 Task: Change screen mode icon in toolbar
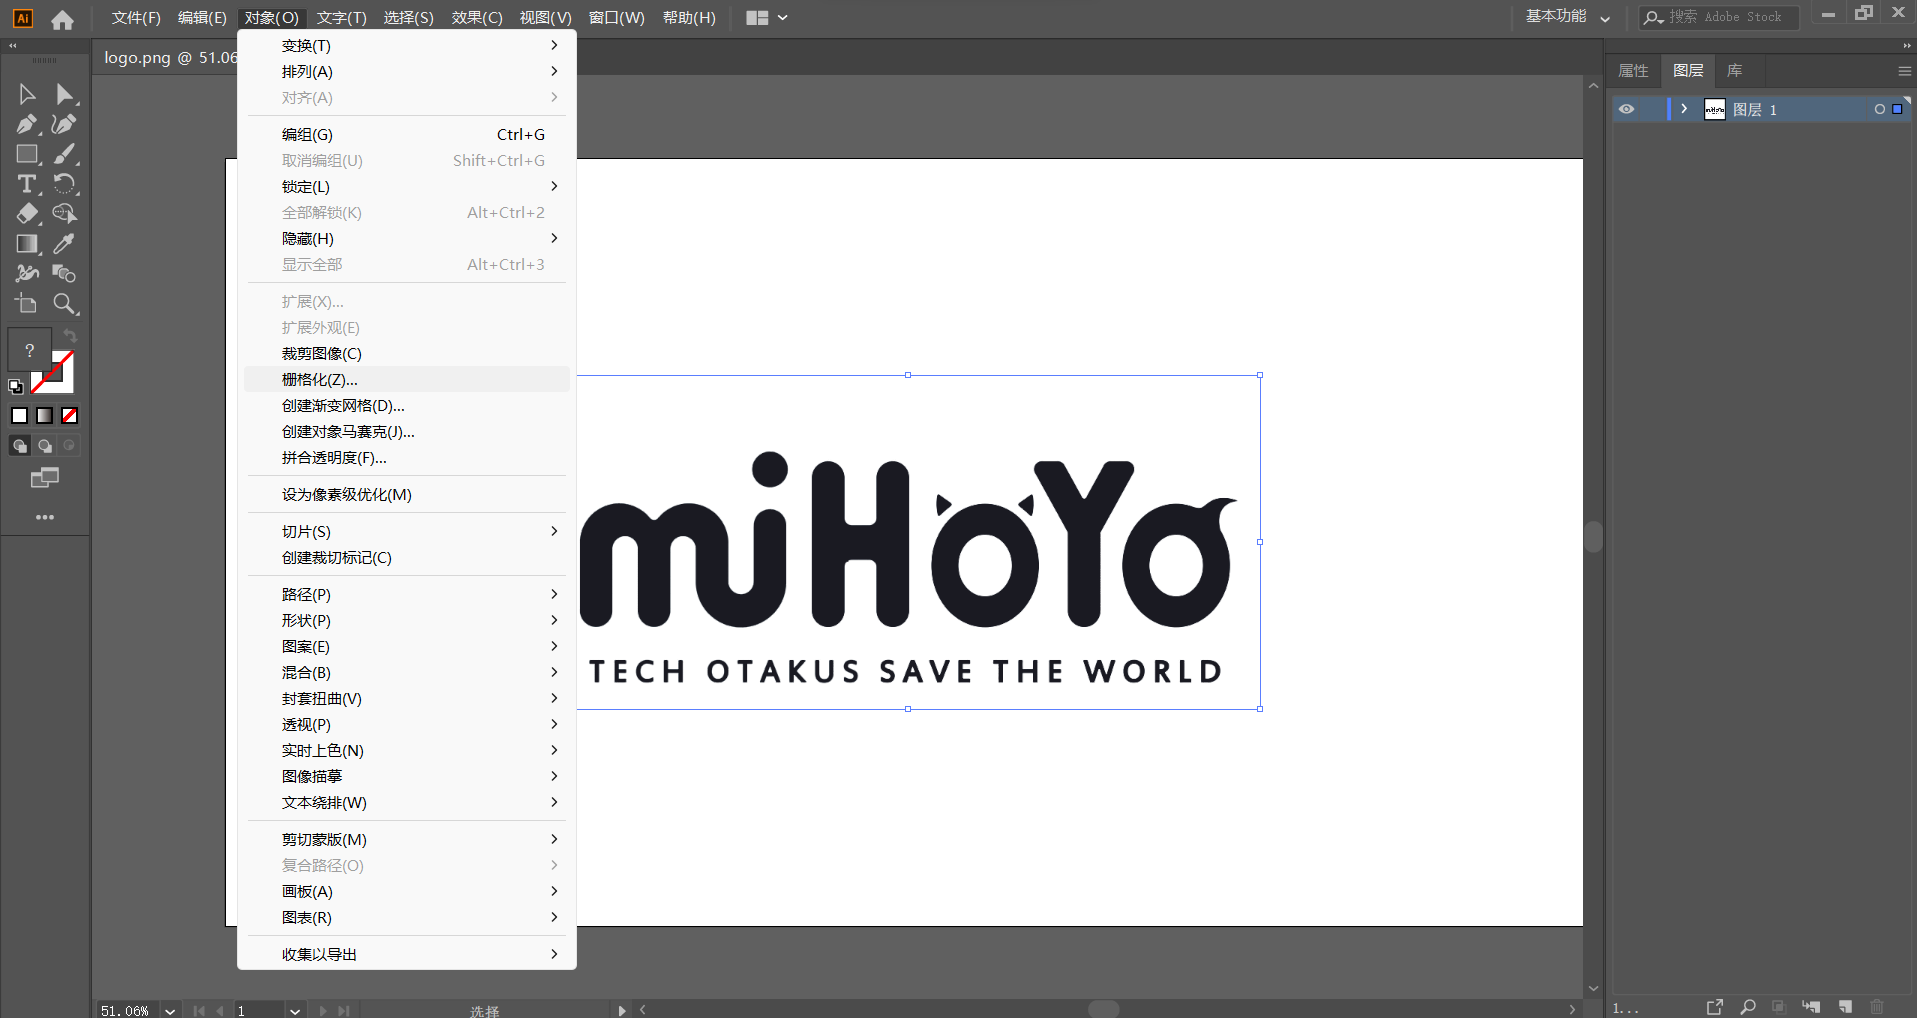coord(45,478)
